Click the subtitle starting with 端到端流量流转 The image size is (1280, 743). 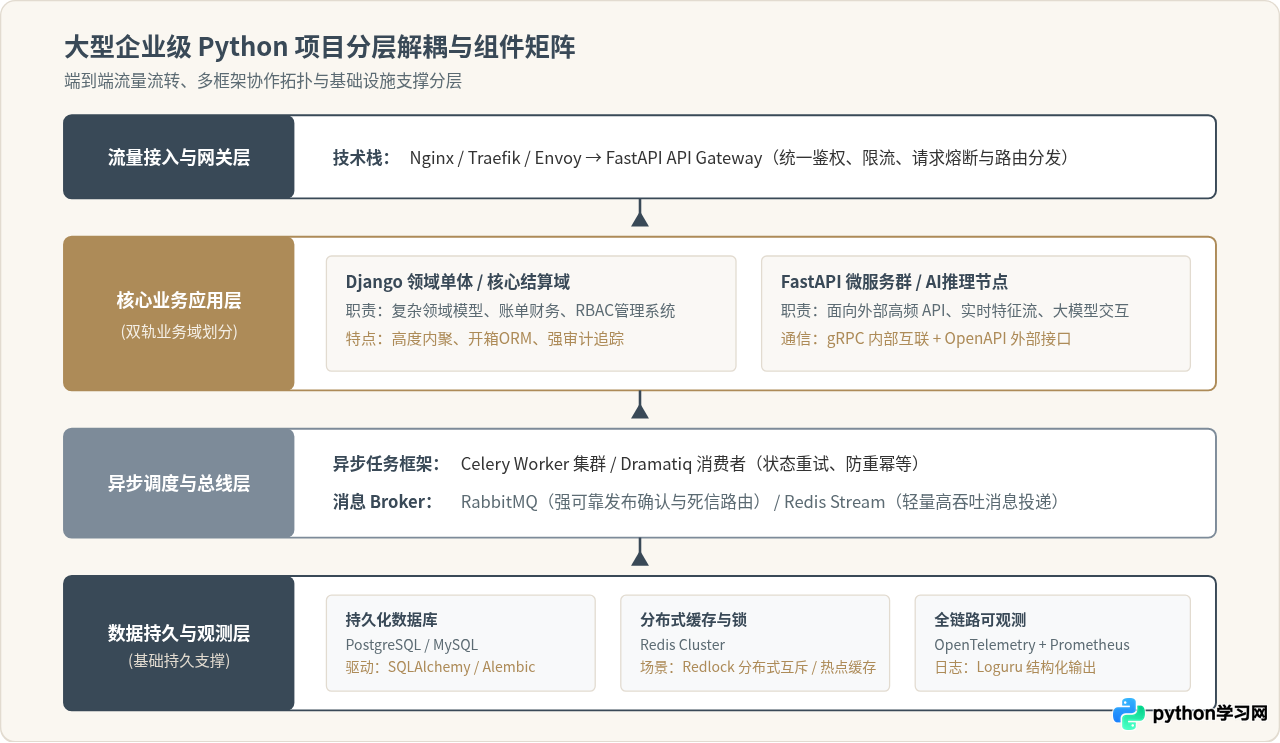(262, 82)
